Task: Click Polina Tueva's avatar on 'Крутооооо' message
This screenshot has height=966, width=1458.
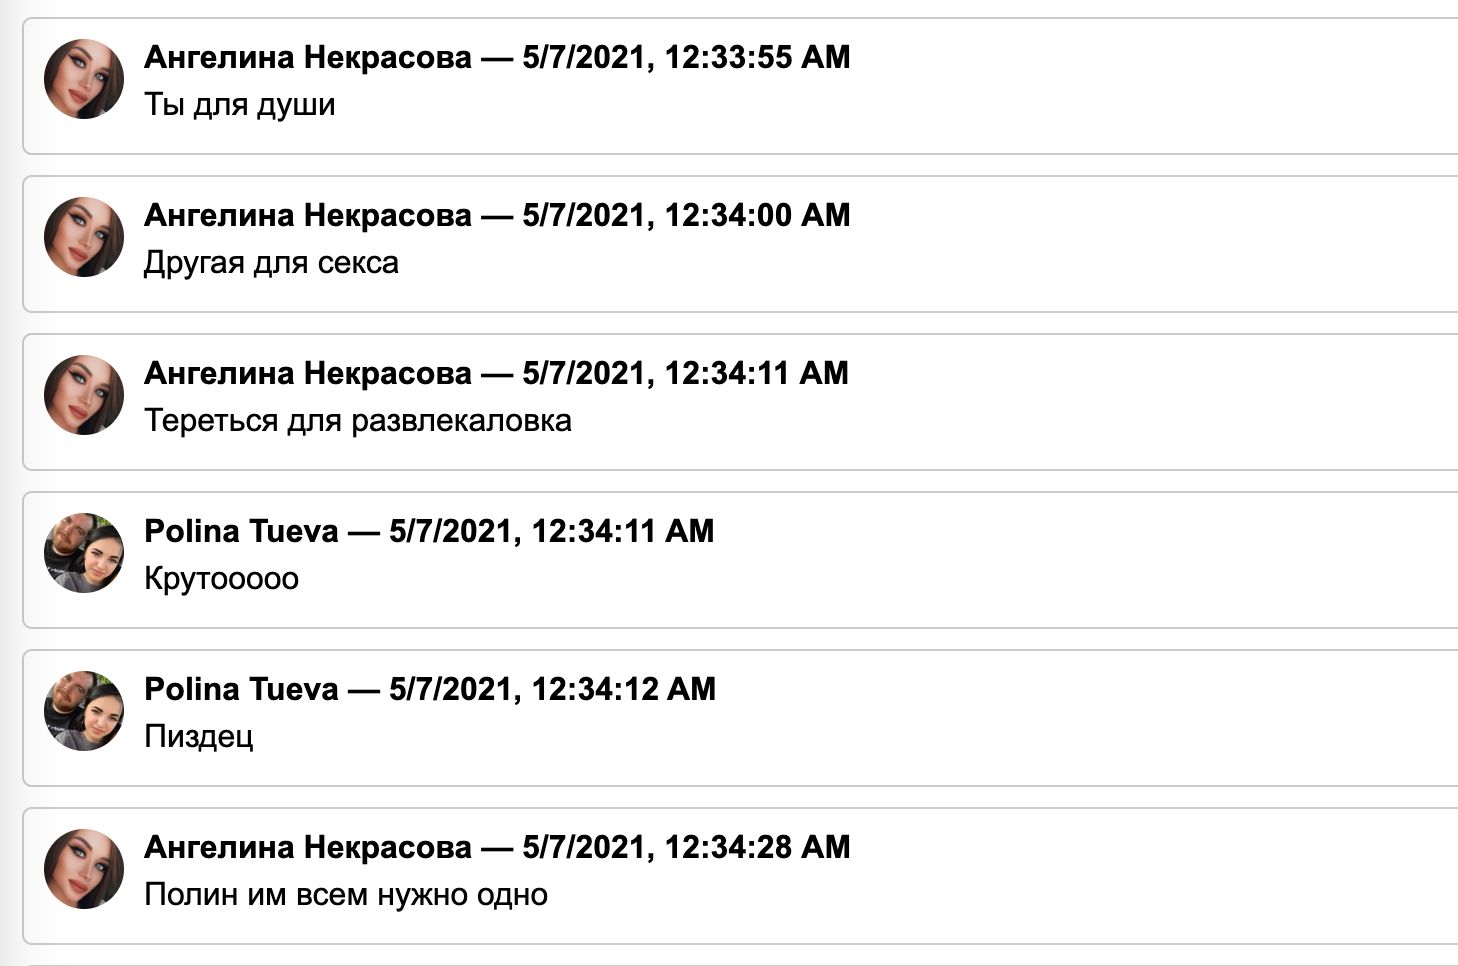Action: [x=84, y=553]
